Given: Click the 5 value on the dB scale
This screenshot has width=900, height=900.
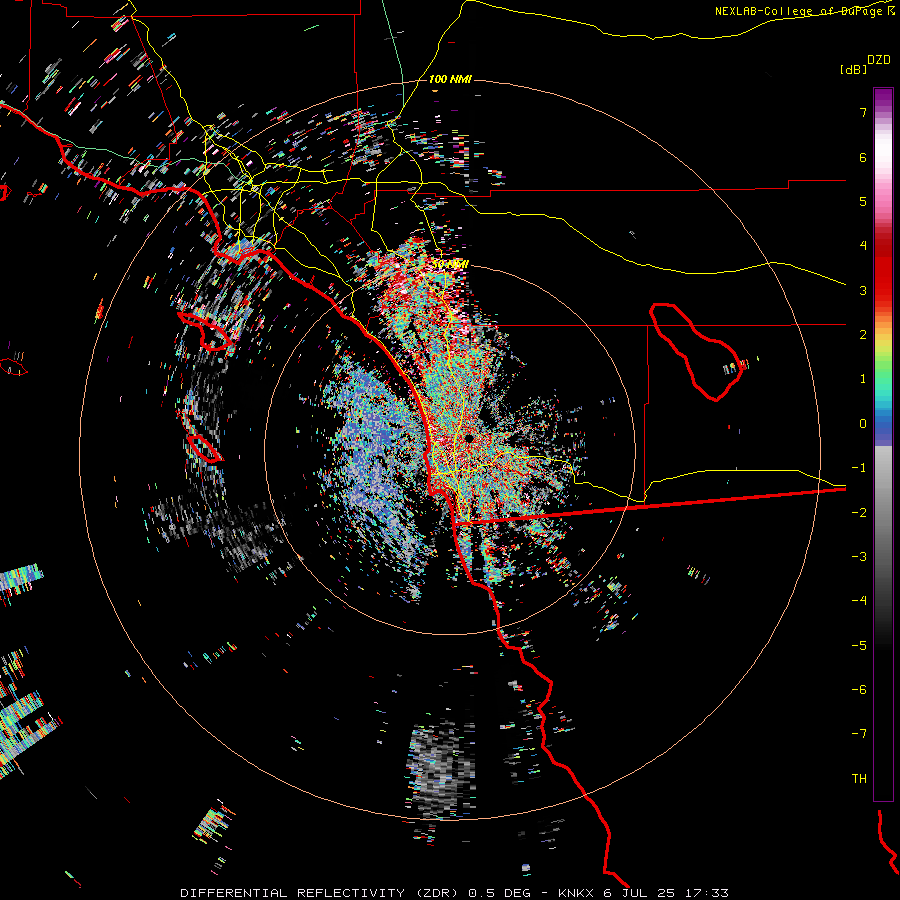Looking at the screenshot, I should point(863,201).
